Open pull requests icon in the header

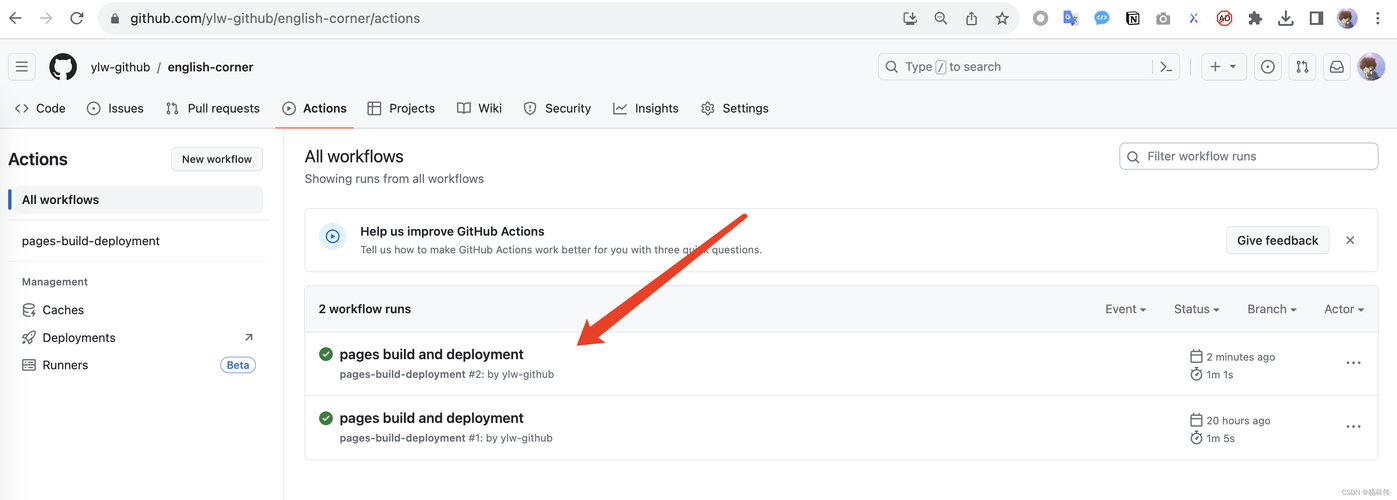tap(1302, 67)
